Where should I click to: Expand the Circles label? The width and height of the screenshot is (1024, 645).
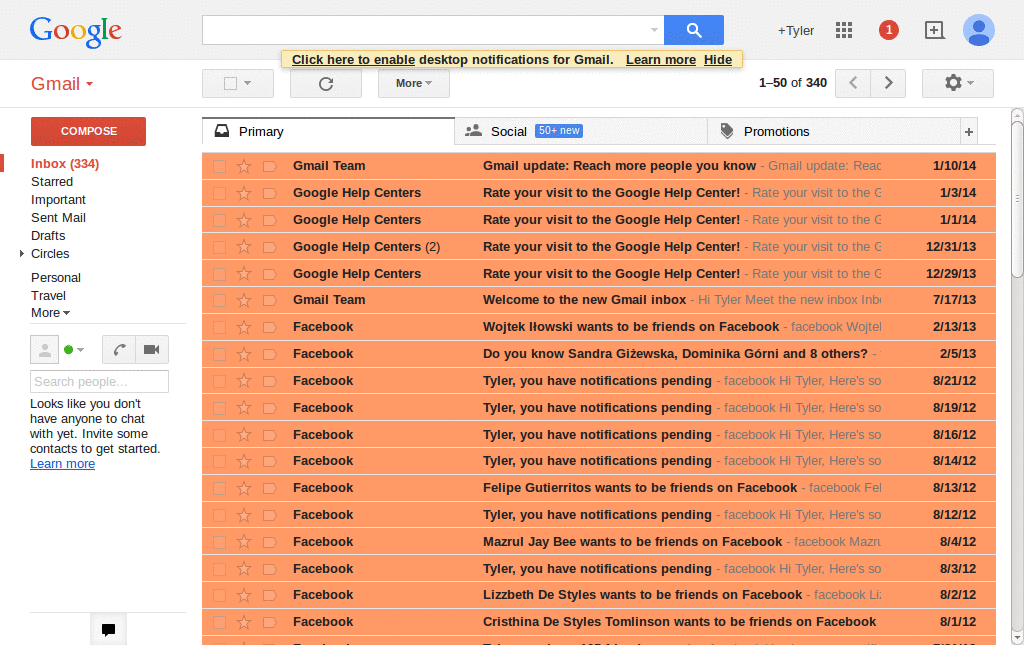tap(22, 253)
